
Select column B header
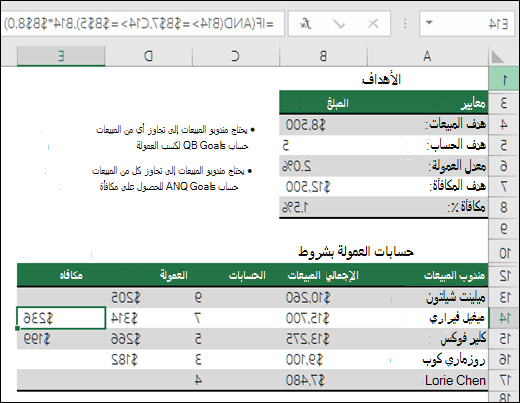point(323,56)
